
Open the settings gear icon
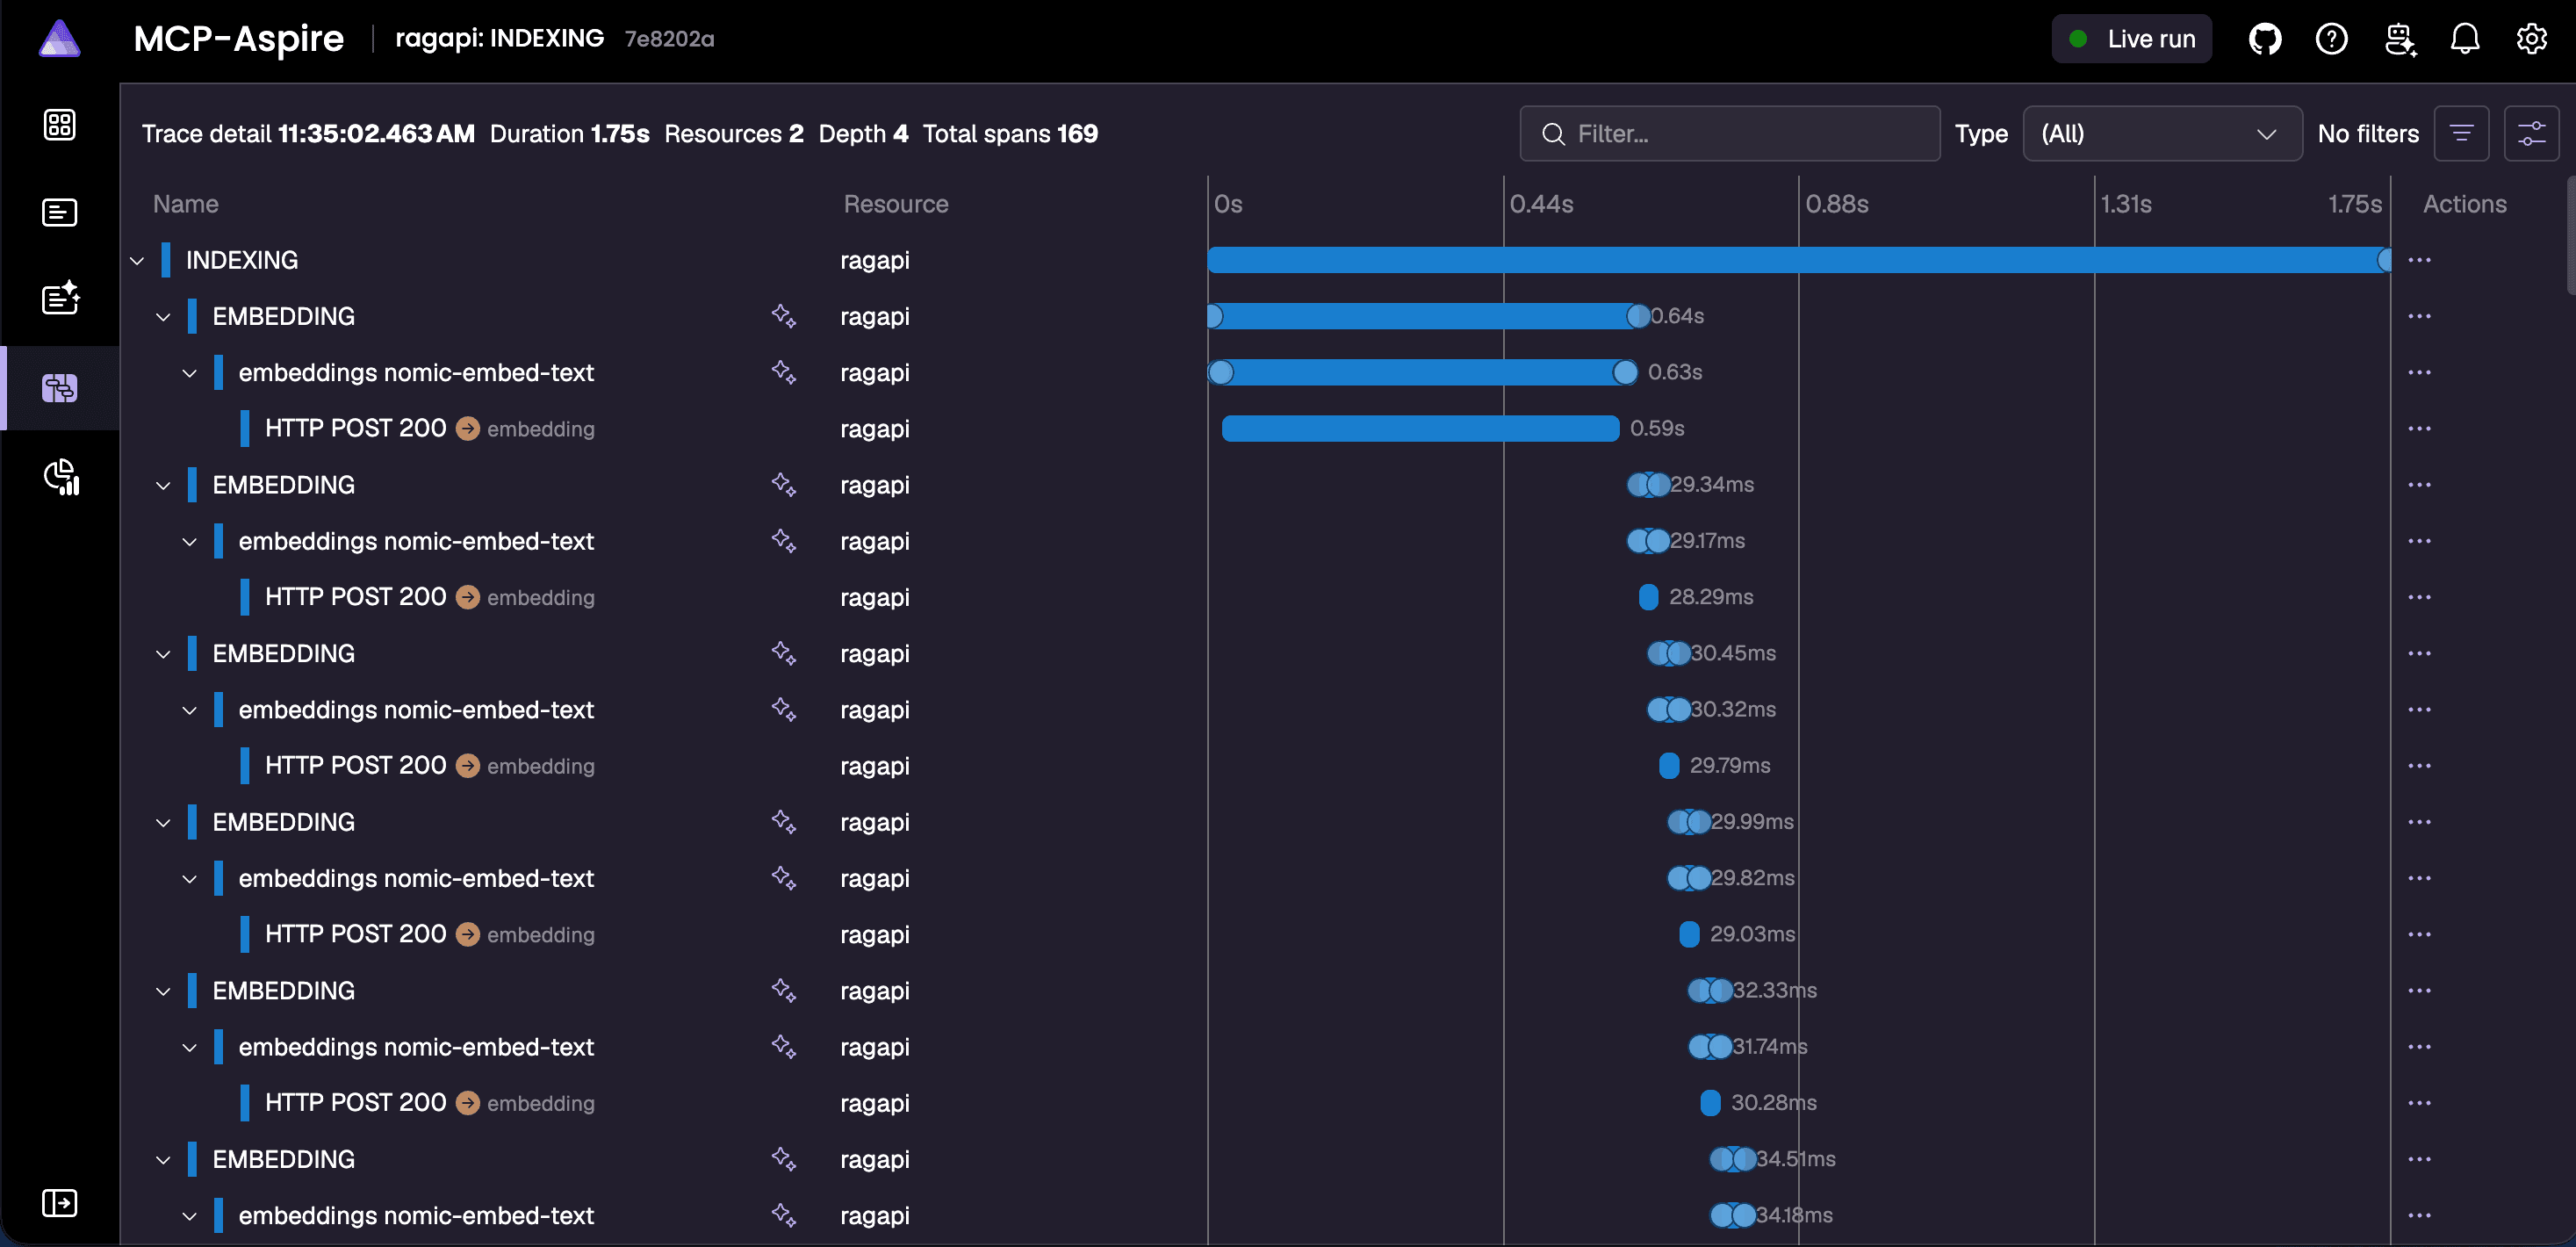(x=2531, y=39)
